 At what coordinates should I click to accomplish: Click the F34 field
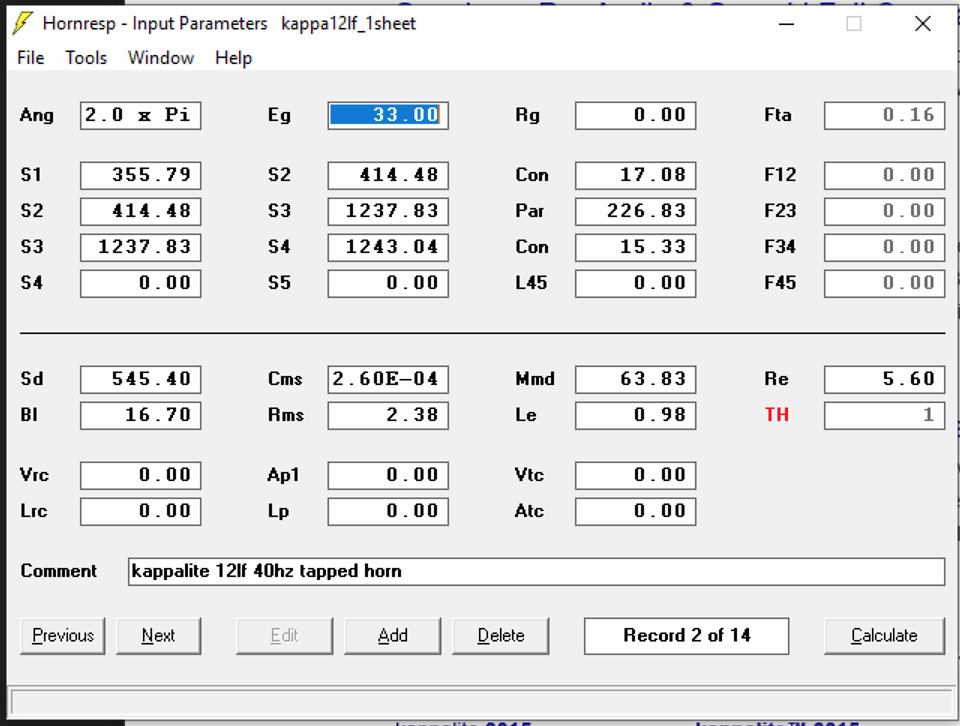coord(885,247)
